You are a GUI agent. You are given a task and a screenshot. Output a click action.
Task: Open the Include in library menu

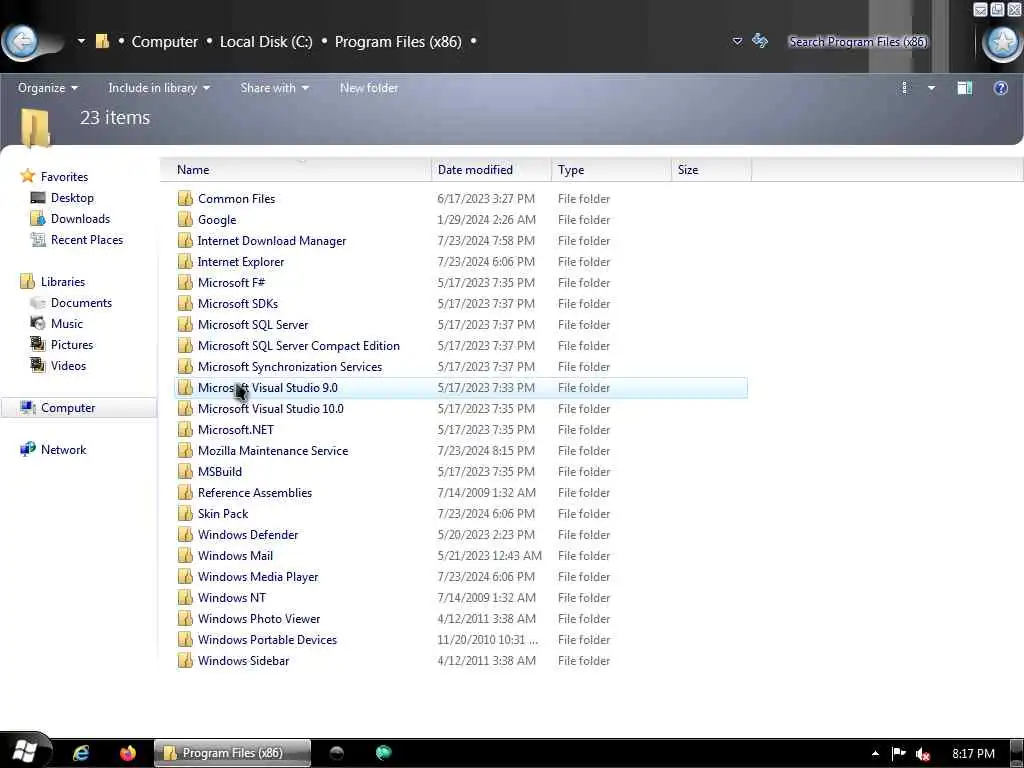coord(159,88)
